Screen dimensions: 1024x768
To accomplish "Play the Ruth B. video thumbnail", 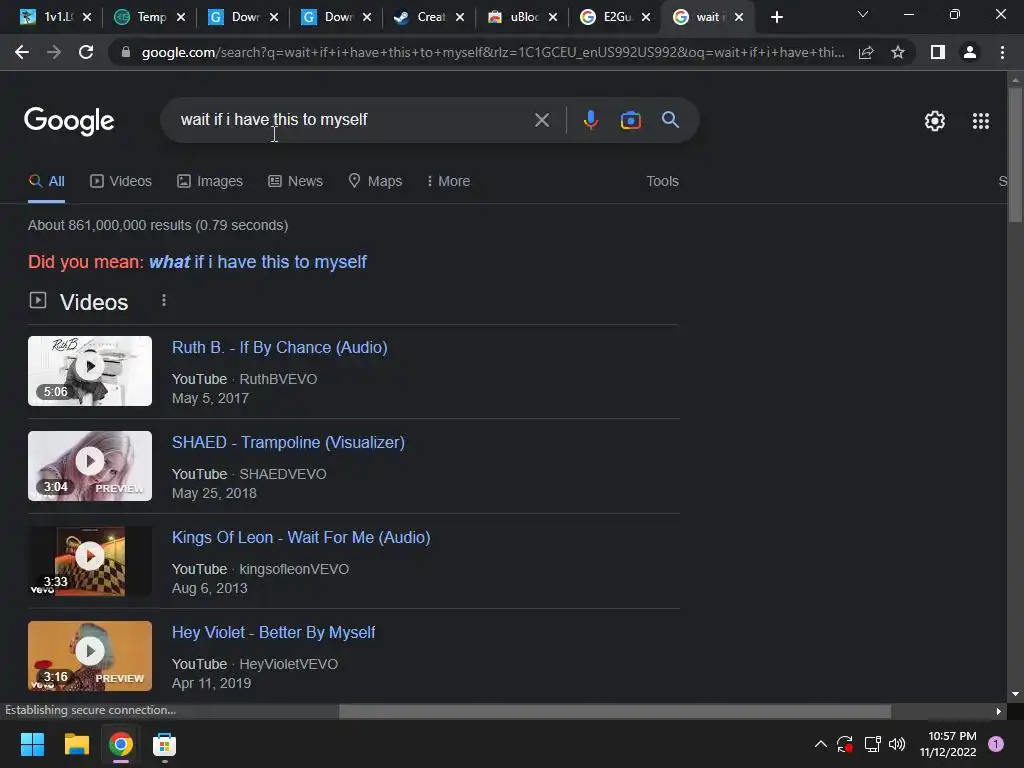I will pyautogui.click(x=90, y=371).
